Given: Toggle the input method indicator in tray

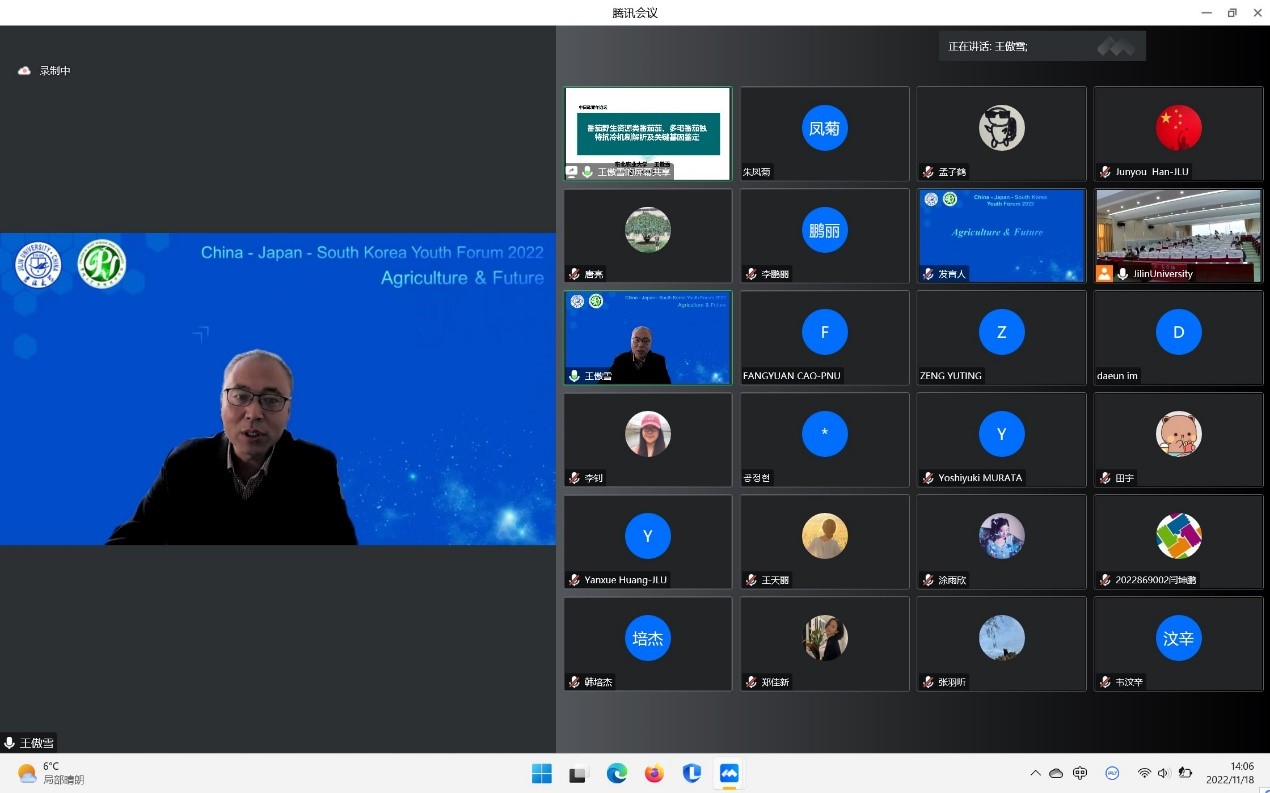Looking at the screenshot, I should [1080, 773].
